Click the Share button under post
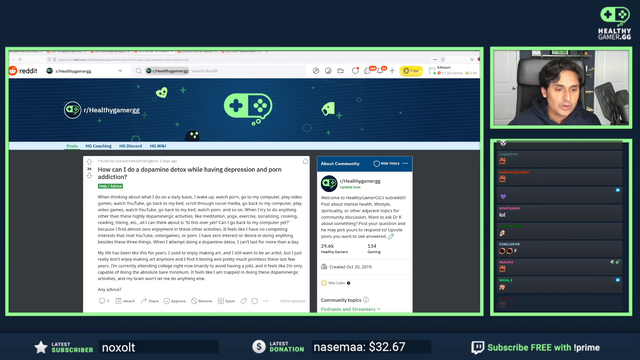 149,301
